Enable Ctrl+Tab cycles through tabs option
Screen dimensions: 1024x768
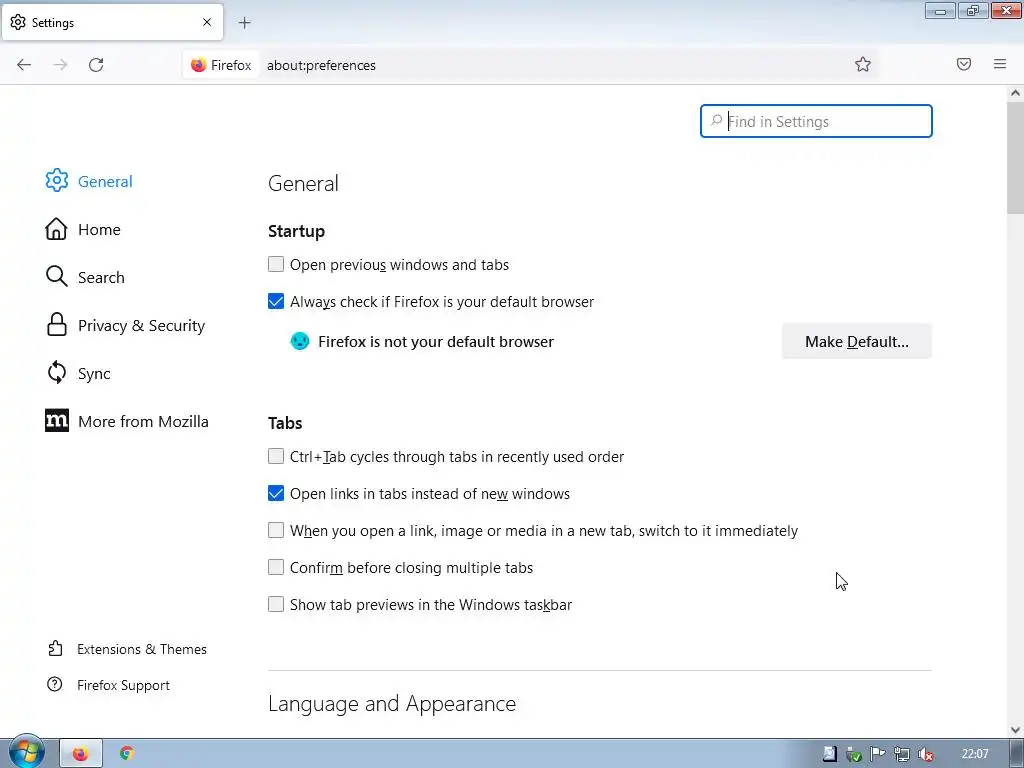click(x=276, y=456)
